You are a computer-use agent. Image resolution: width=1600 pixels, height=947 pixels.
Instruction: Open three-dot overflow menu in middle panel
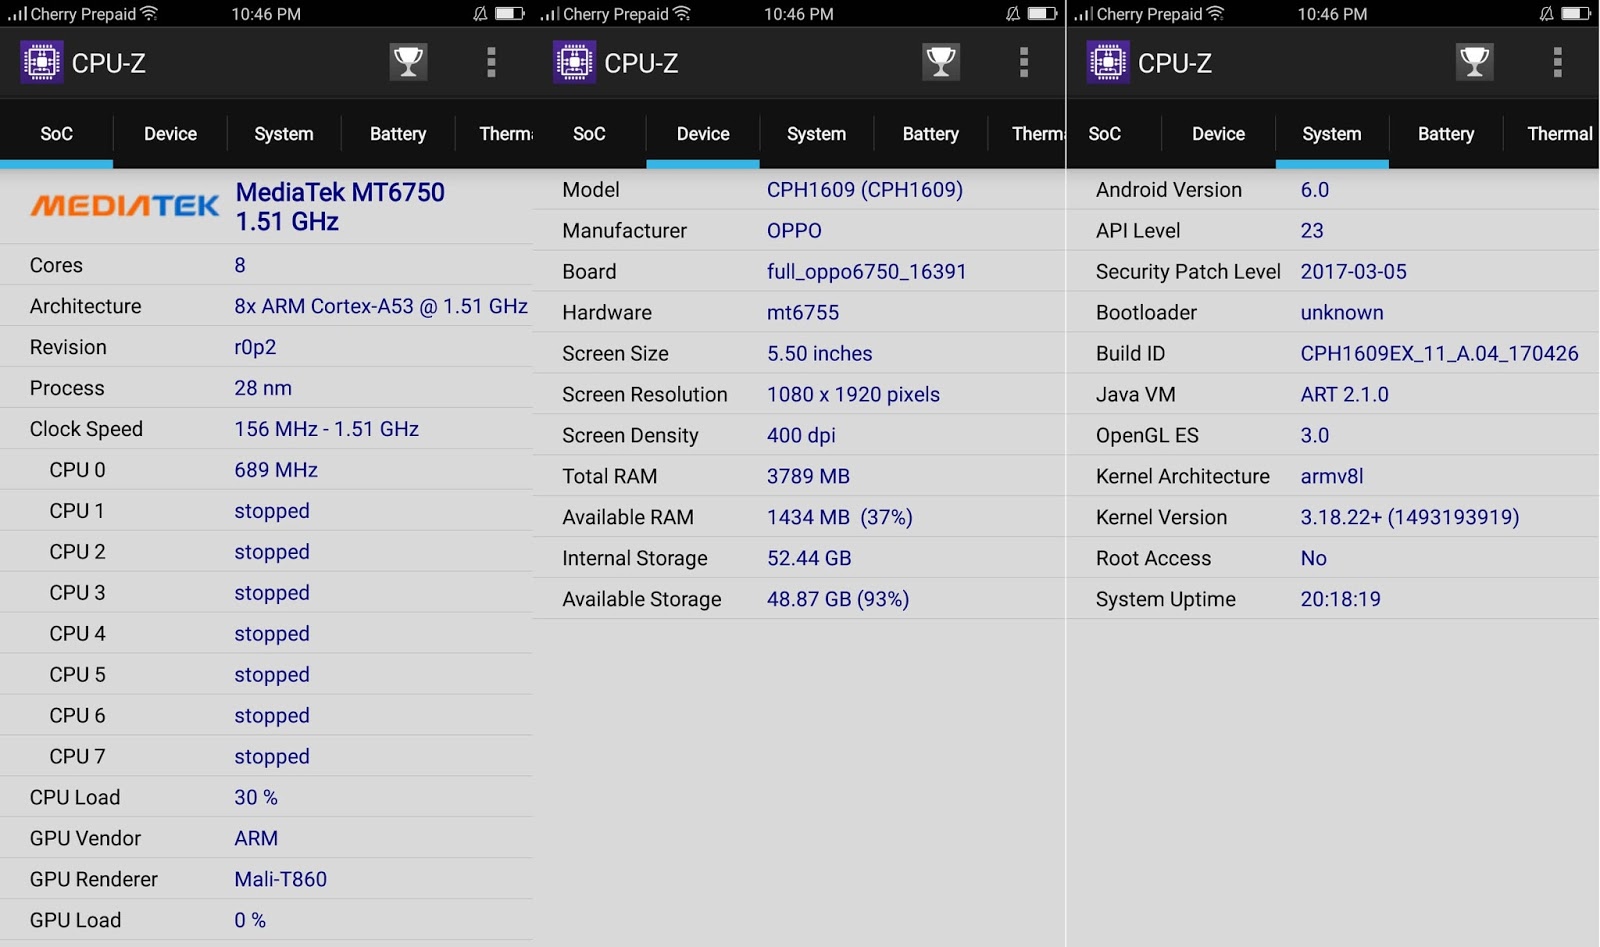click(x=1024, y=62)
